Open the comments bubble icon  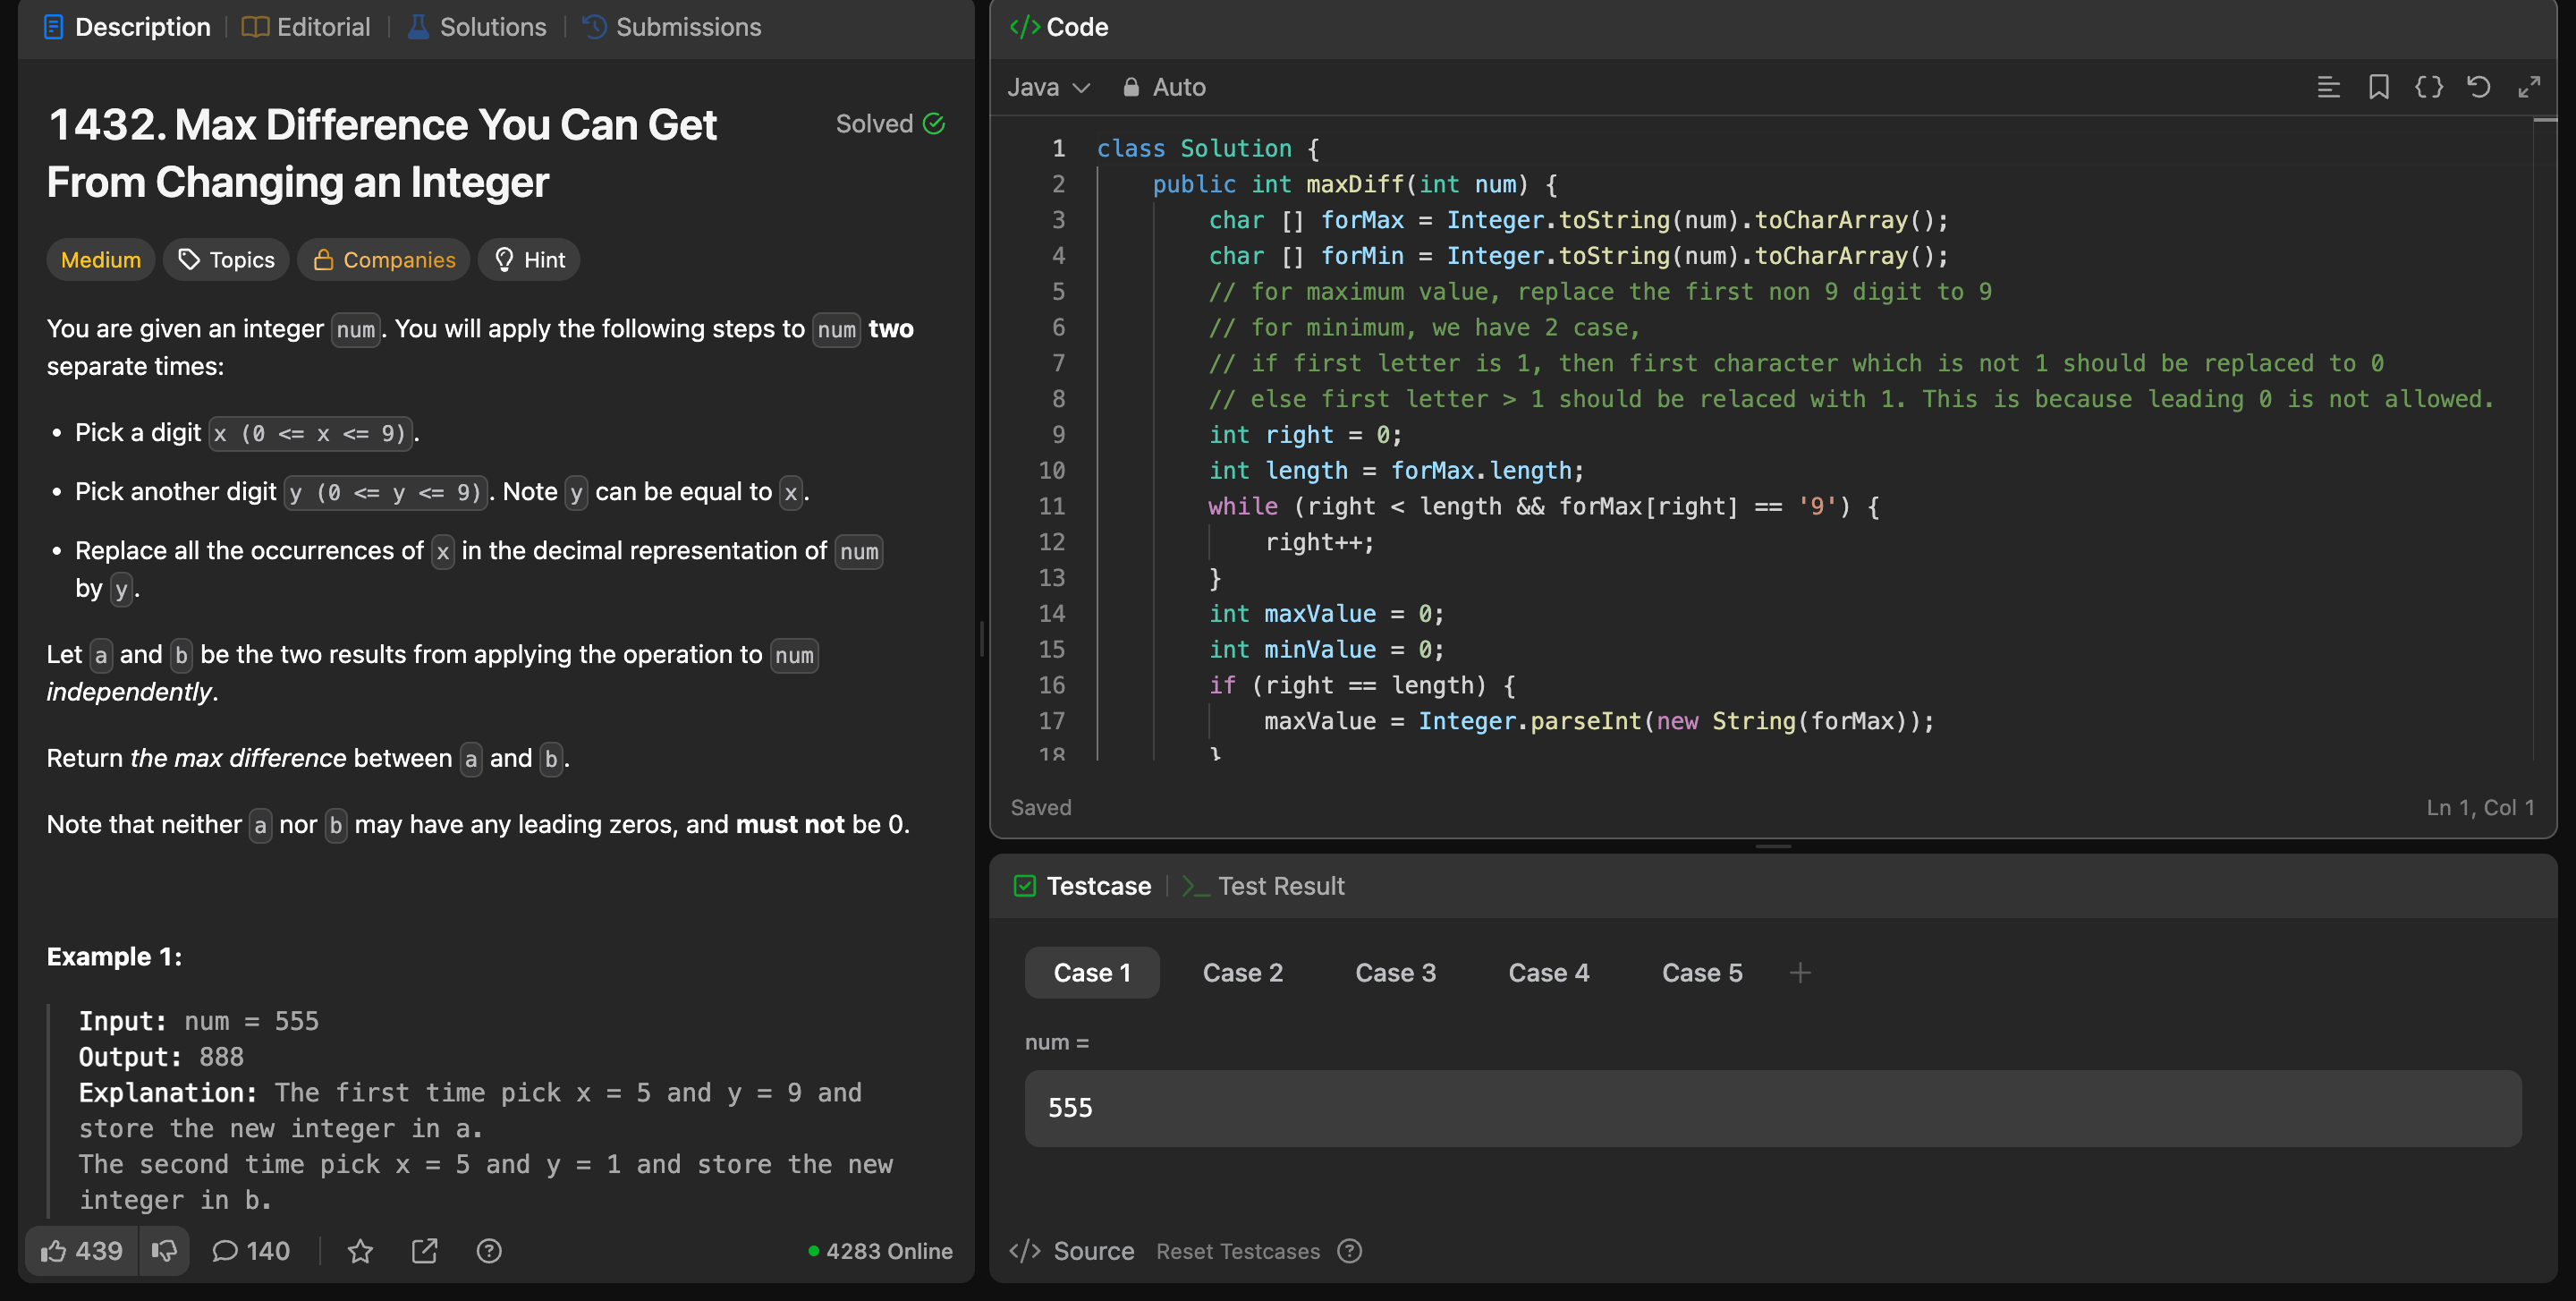point(225,1251)
